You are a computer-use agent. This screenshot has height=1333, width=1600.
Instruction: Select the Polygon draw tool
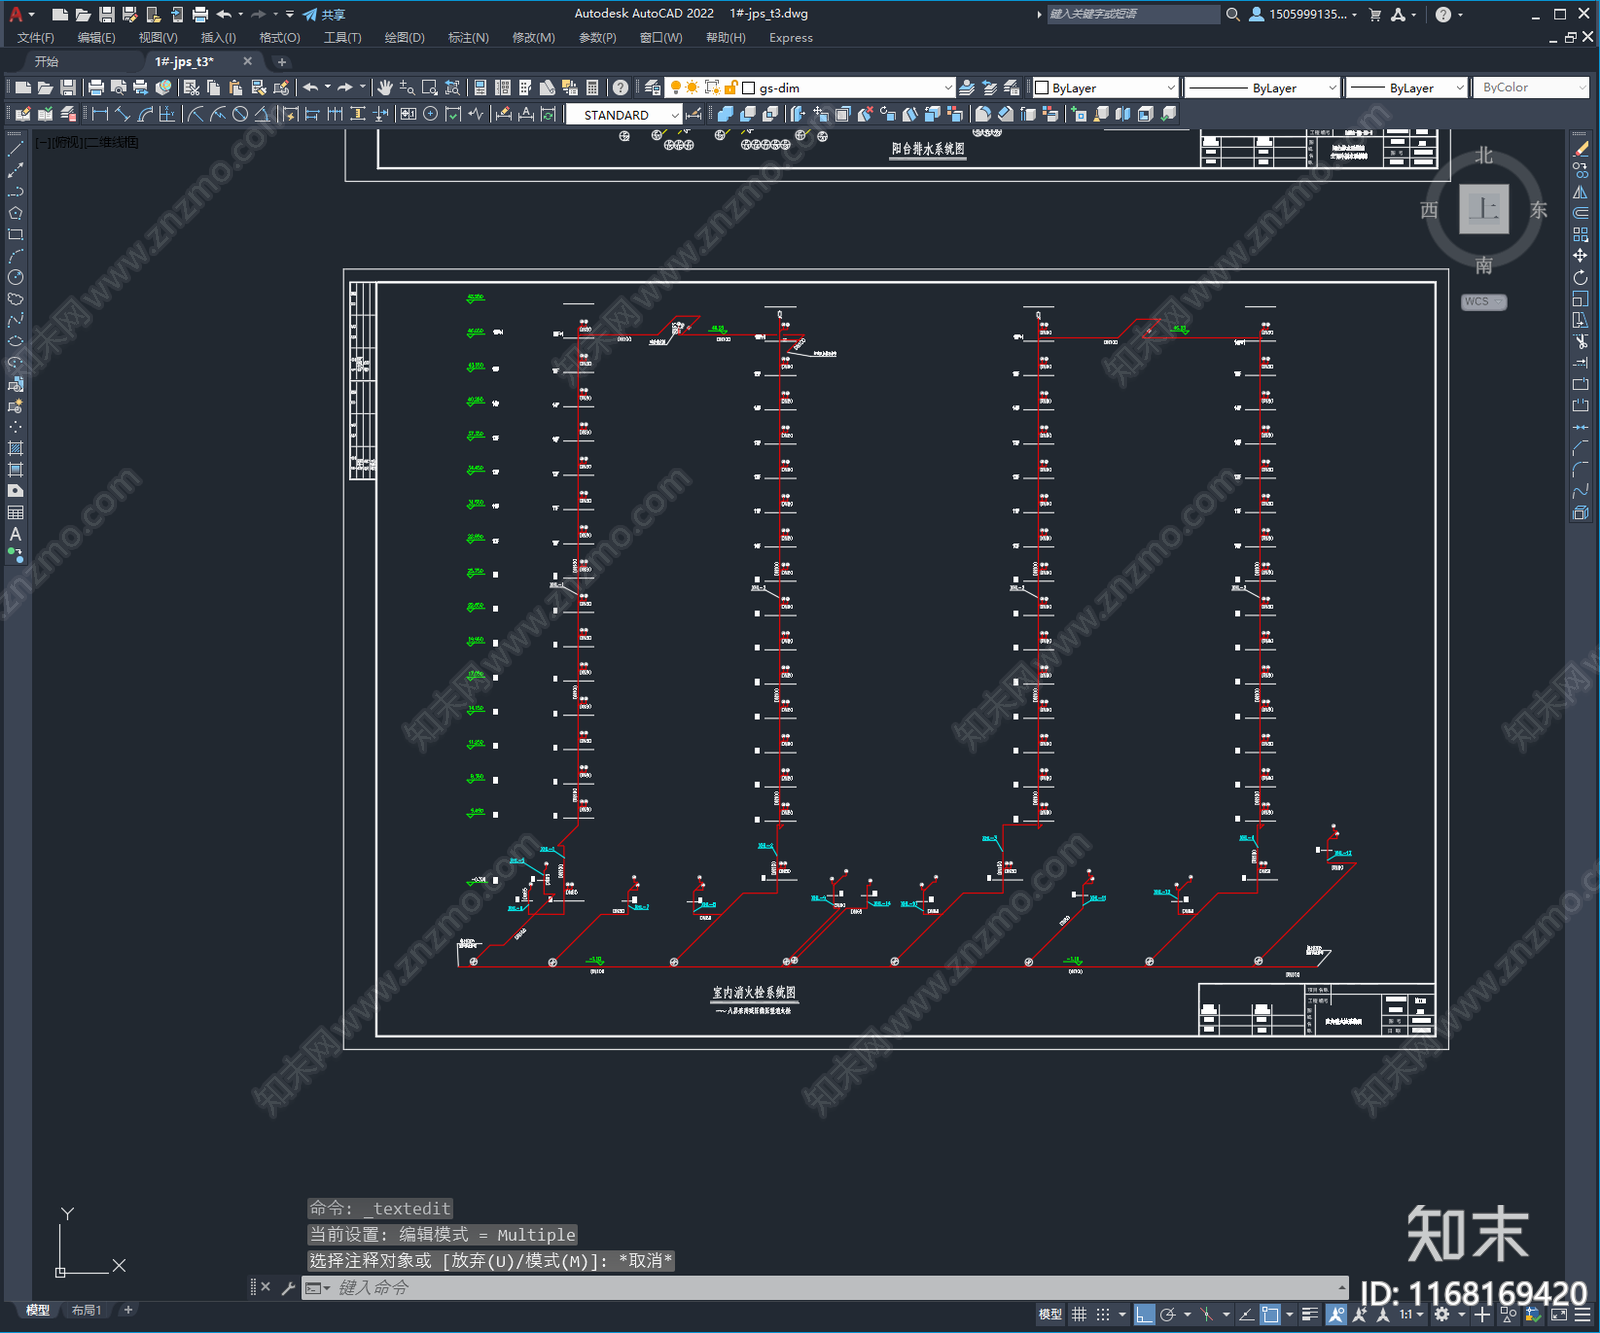tap(15, 213)
